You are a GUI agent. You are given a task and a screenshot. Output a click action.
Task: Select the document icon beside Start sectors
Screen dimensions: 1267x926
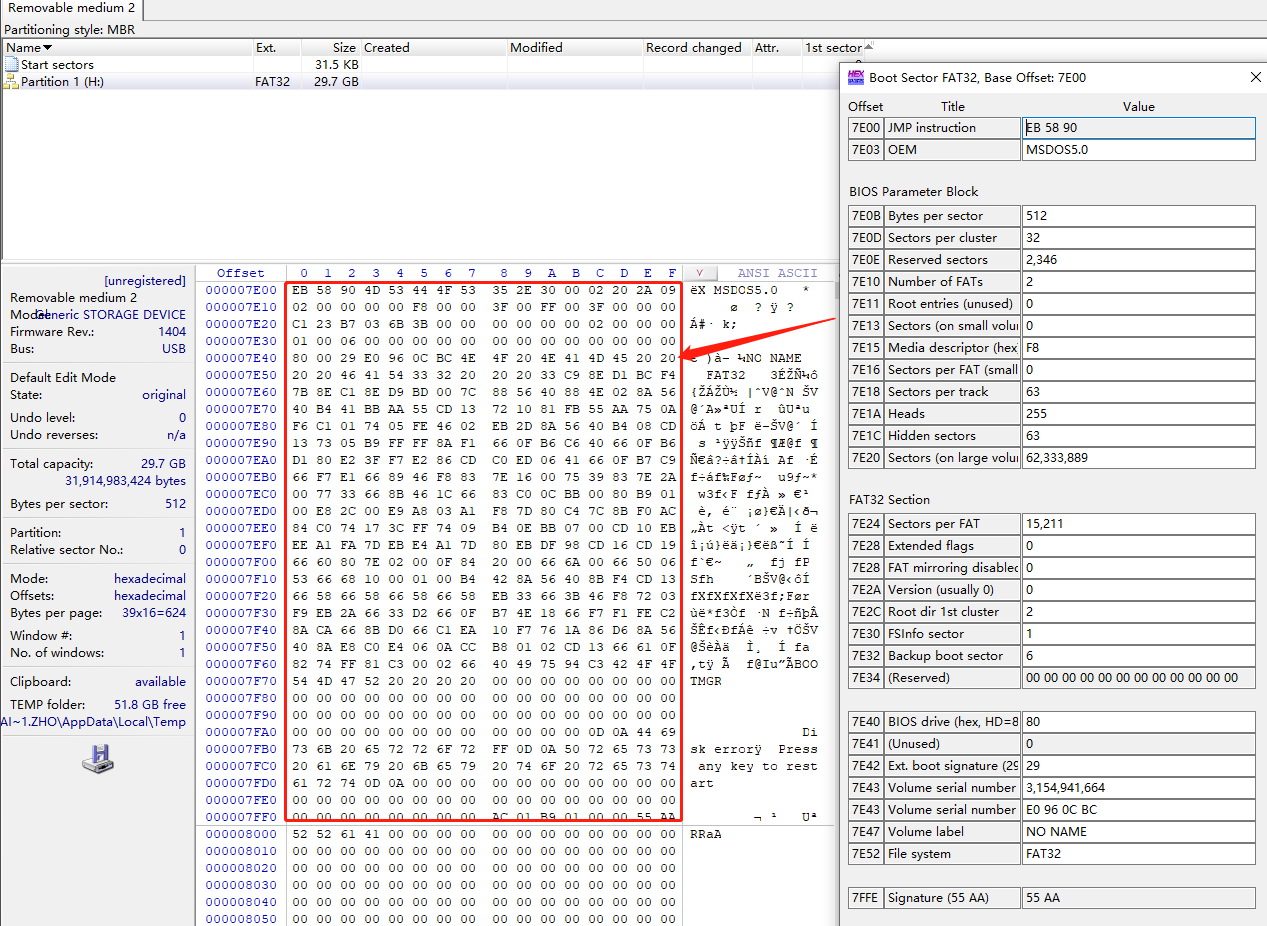point(10,64)
